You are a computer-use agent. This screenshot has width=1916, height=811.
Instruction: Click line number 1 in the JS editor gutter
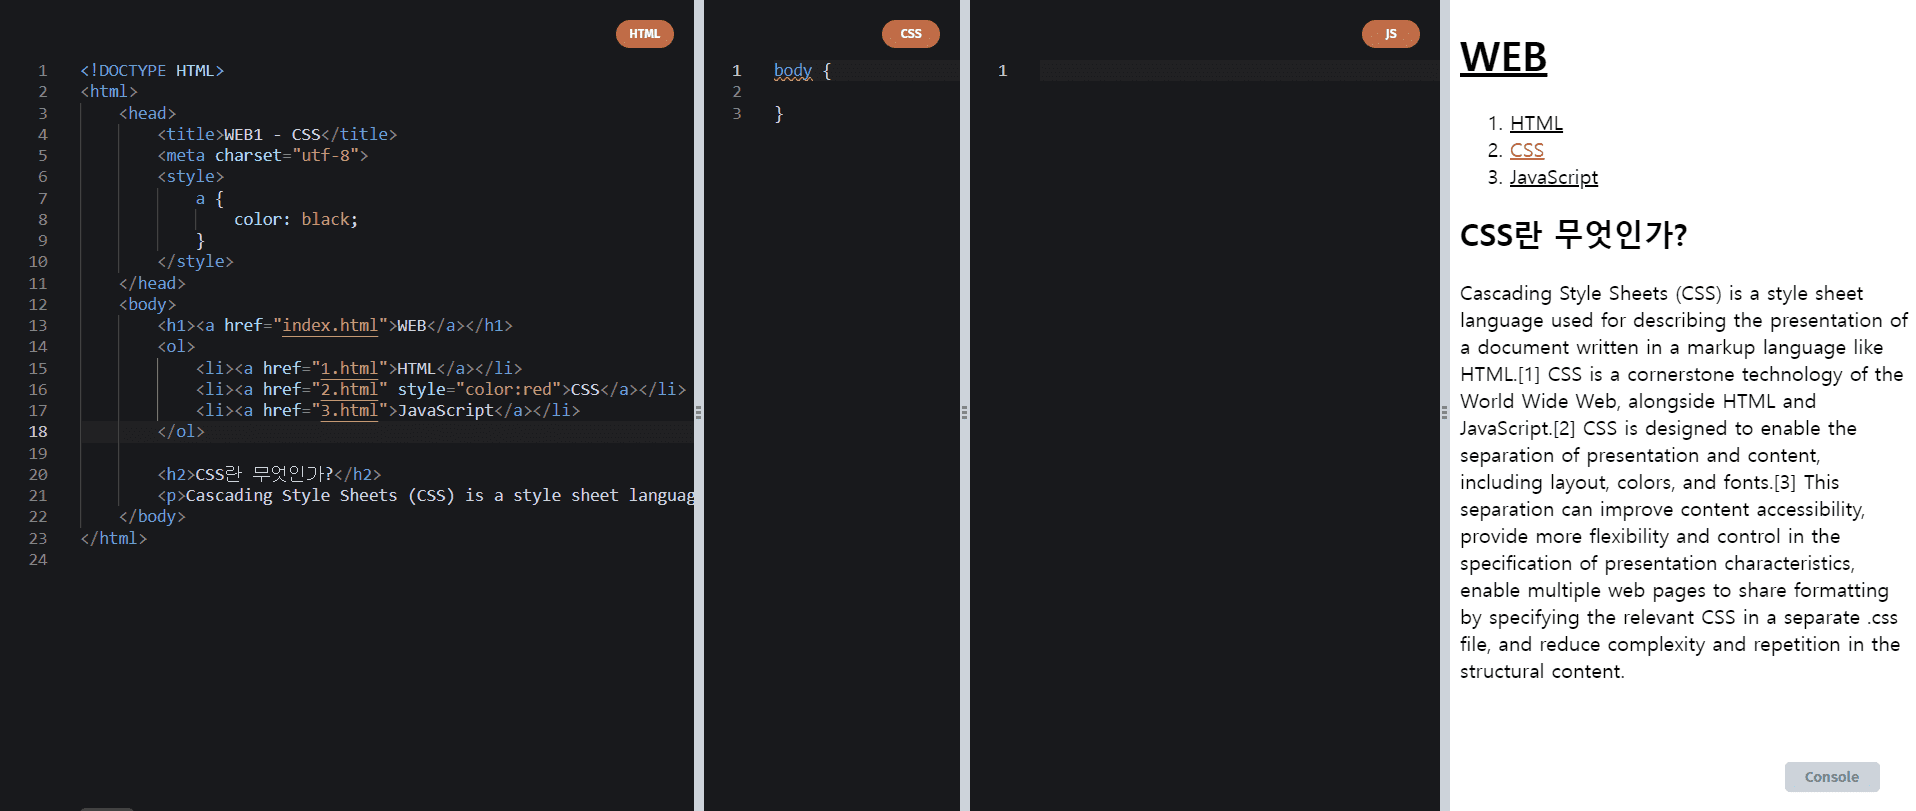coord(1003,71)
